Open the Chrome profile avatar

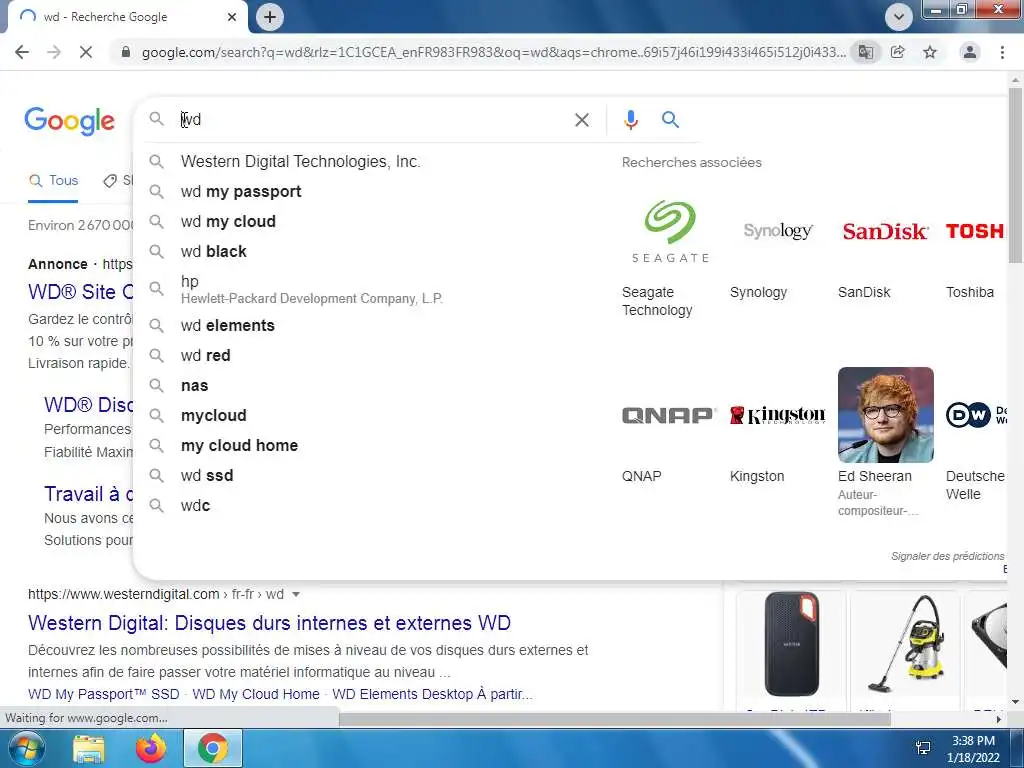coord(970,52)
